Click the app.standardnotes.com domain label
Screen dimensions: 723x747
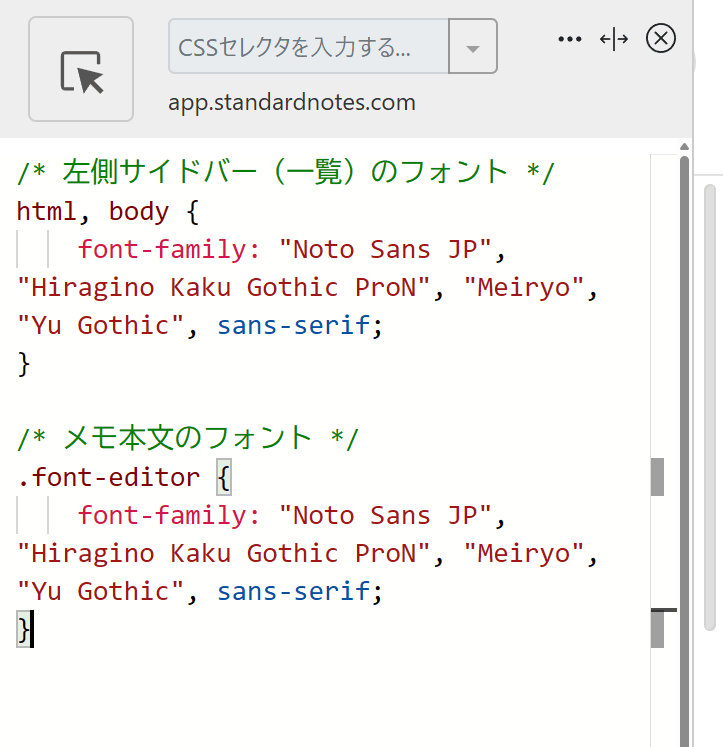292,102
